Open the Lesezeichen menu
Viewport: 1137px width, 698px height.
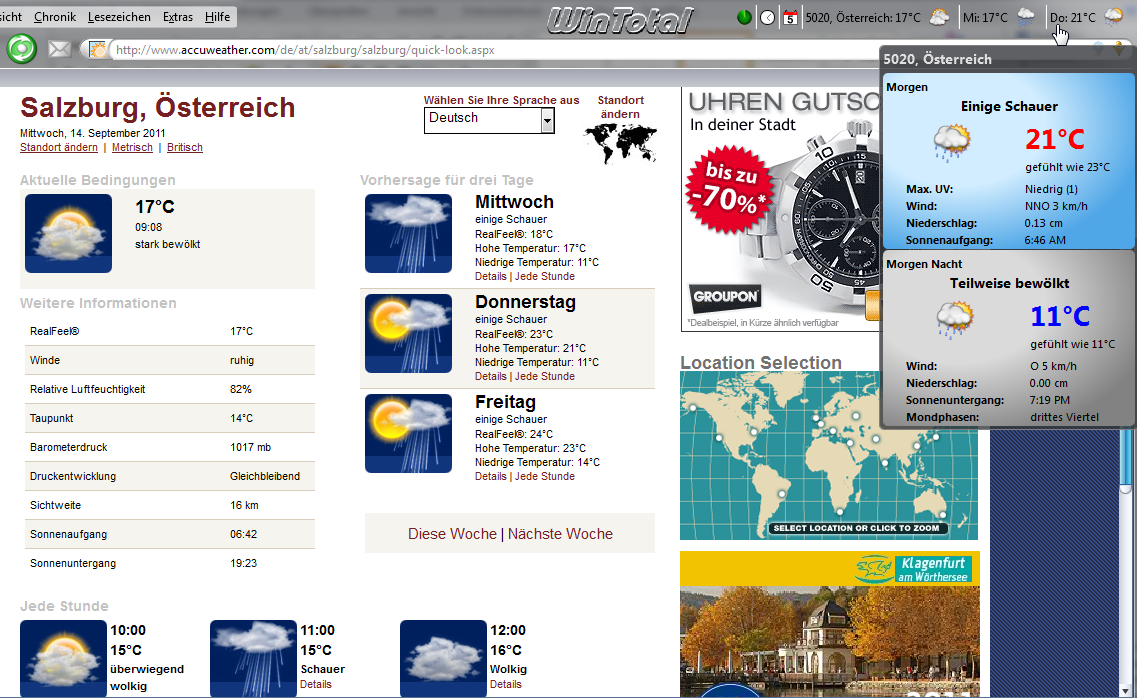pyautogui.click(x=119, y=17)
